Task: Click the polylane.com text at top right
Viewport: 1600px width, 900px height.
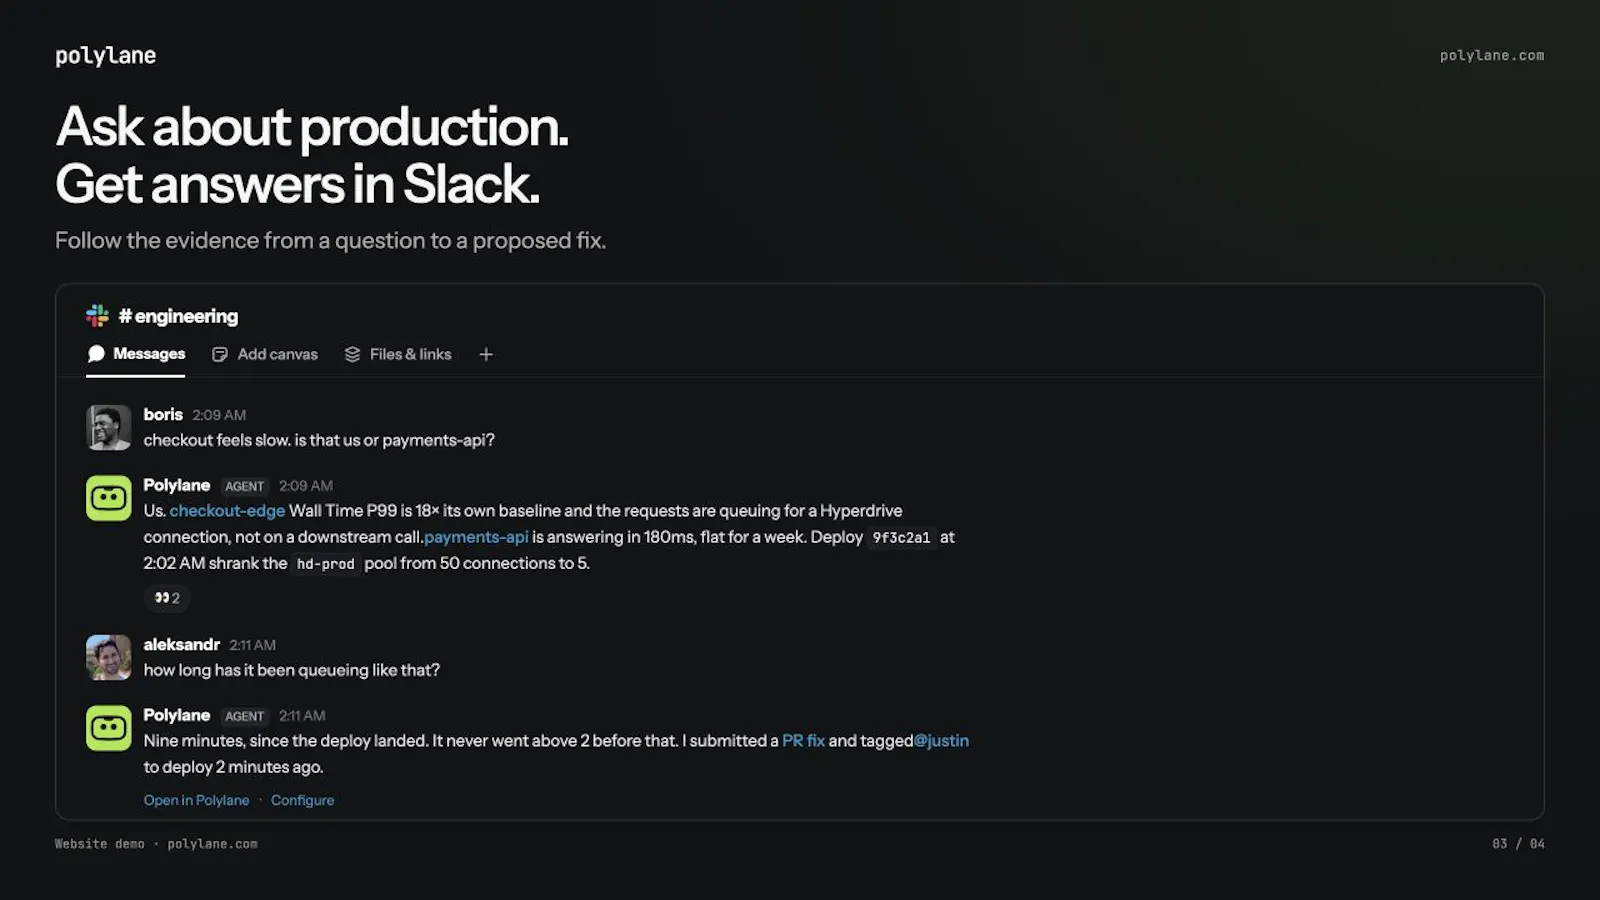Action: (x=1492, y=56)
